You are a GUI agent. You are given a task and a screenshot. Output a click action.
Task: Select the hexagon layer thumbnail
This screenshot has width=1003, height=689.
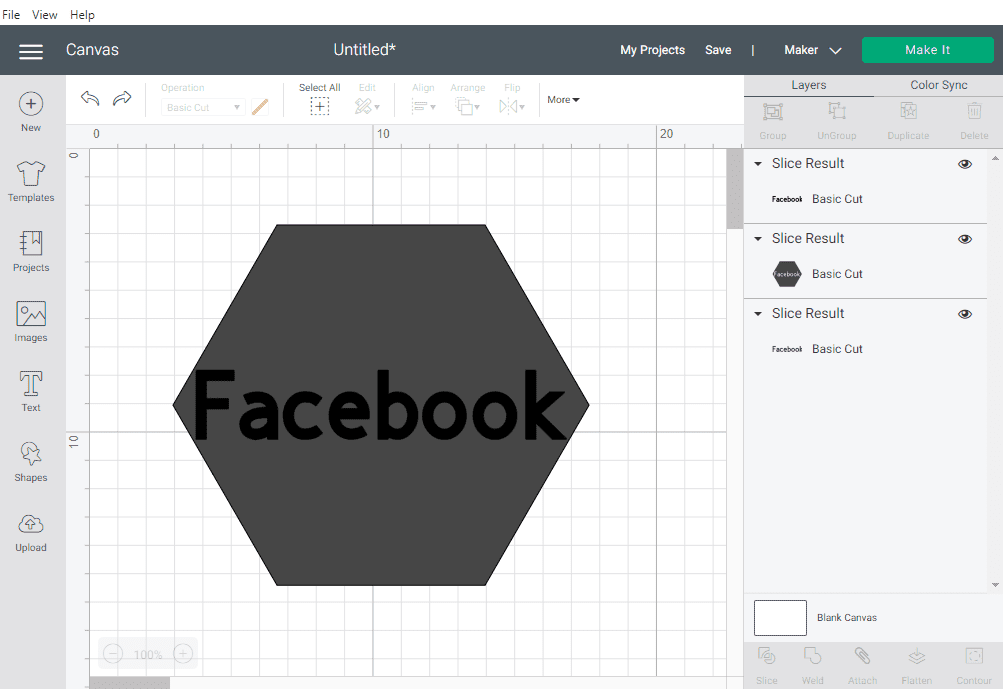pyautogui.click(x=787, y=274)
